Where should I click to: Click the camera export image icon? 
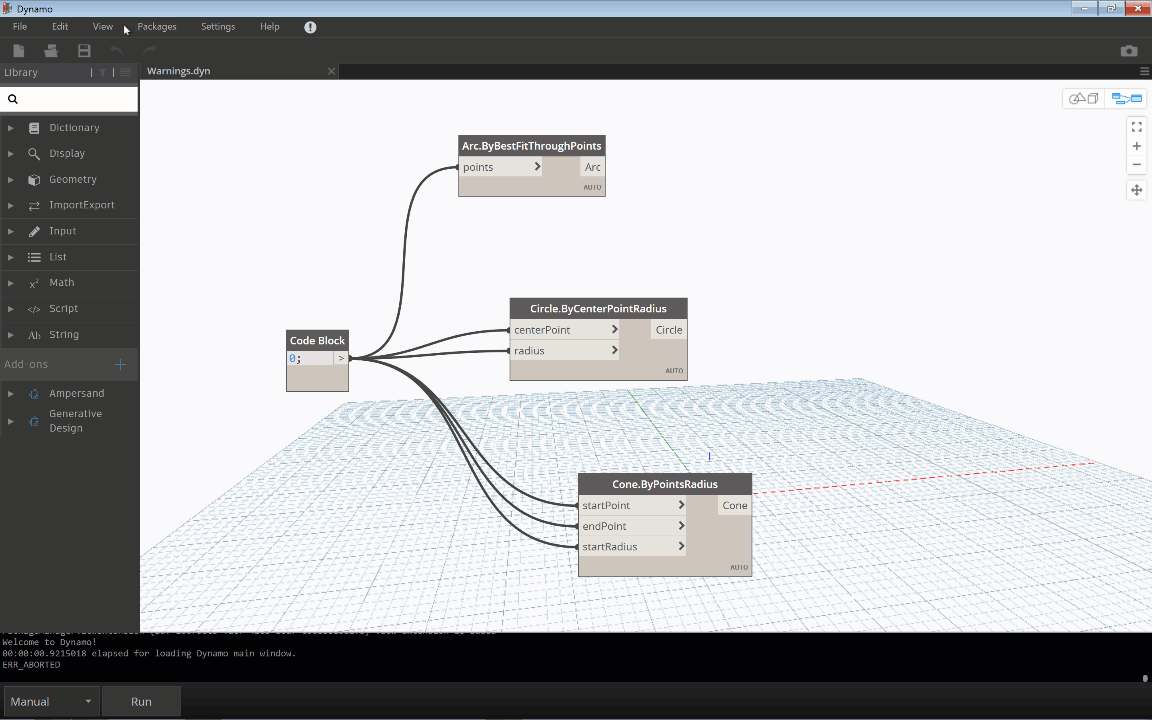pyautogui.click(x=1129, y=51)
